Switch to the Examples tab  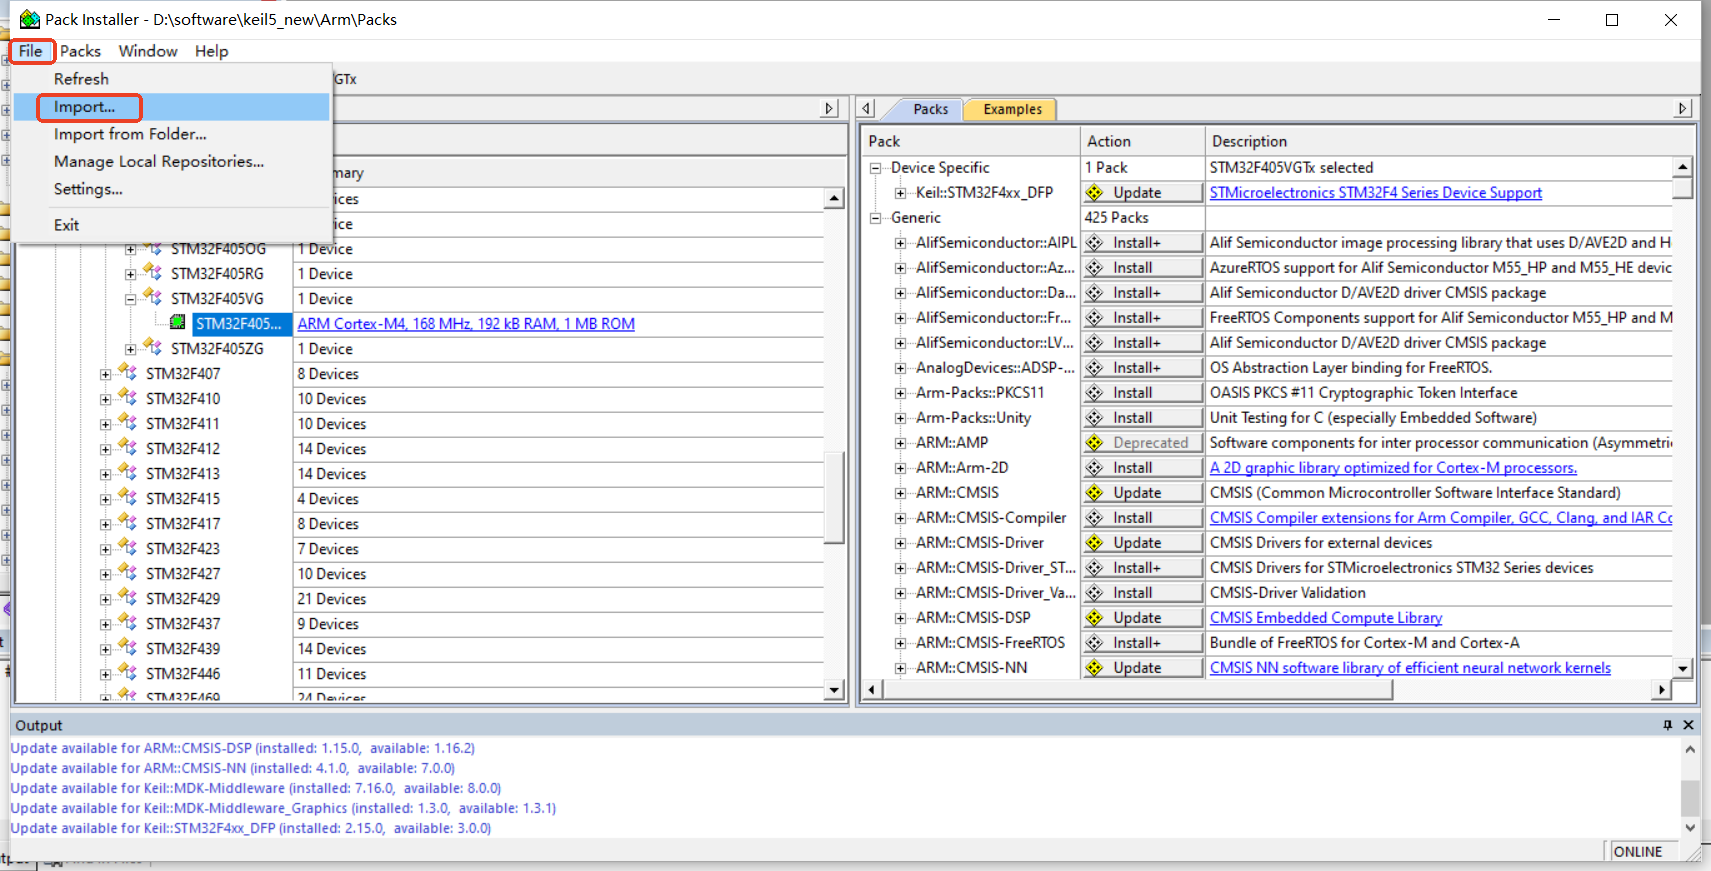(1011, 109)
